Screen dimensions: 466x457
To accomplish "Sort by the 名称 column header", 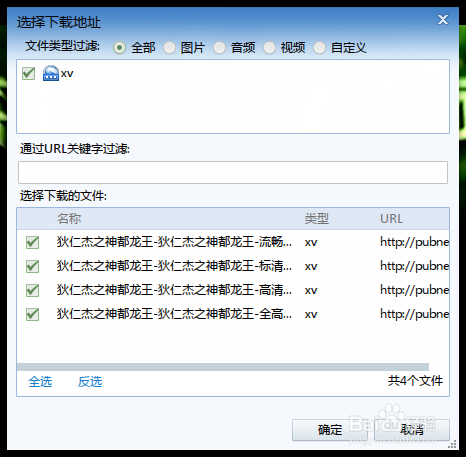I will pyautogui.click(x=69, y=219).
